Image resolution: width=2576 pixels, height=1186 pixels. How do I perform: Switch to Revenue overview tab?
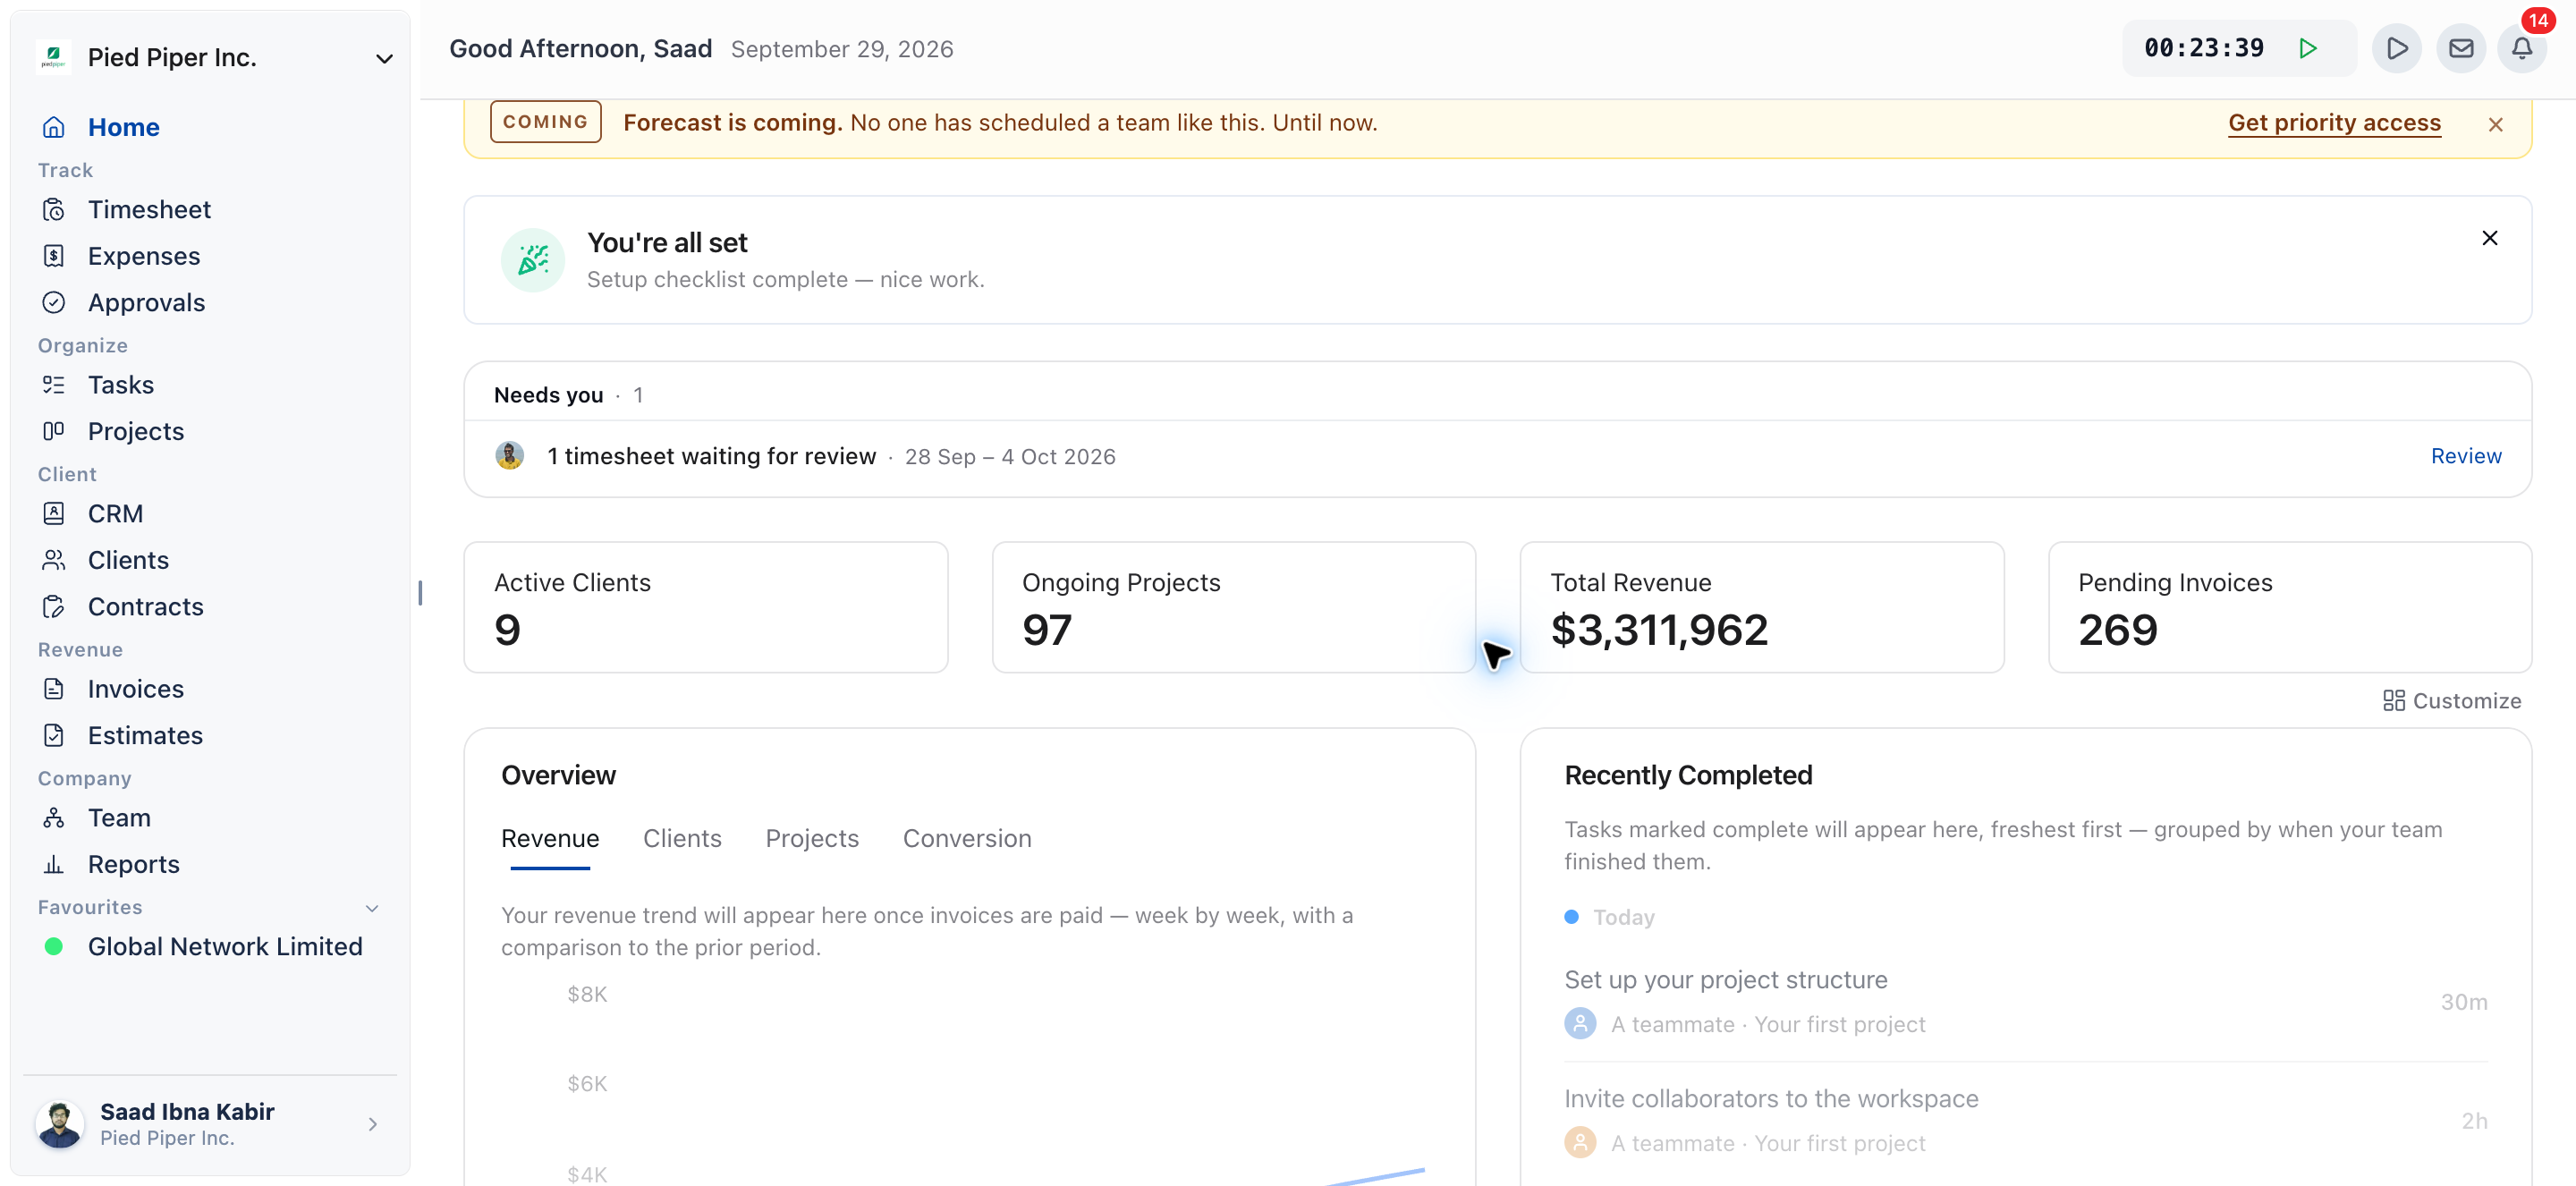point(550,838)
